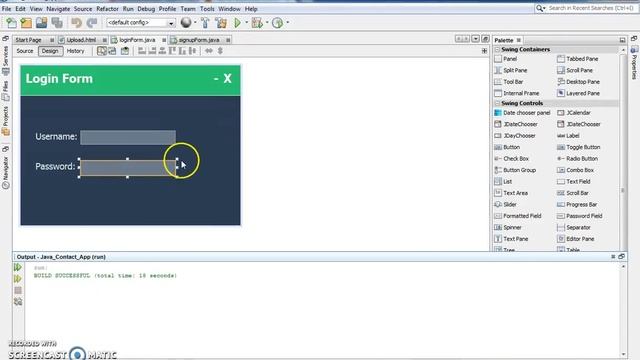Click the Stop icon in Output panel
Image resolution: width=640 pixels, height=360 pixels.
click(18, 290)
